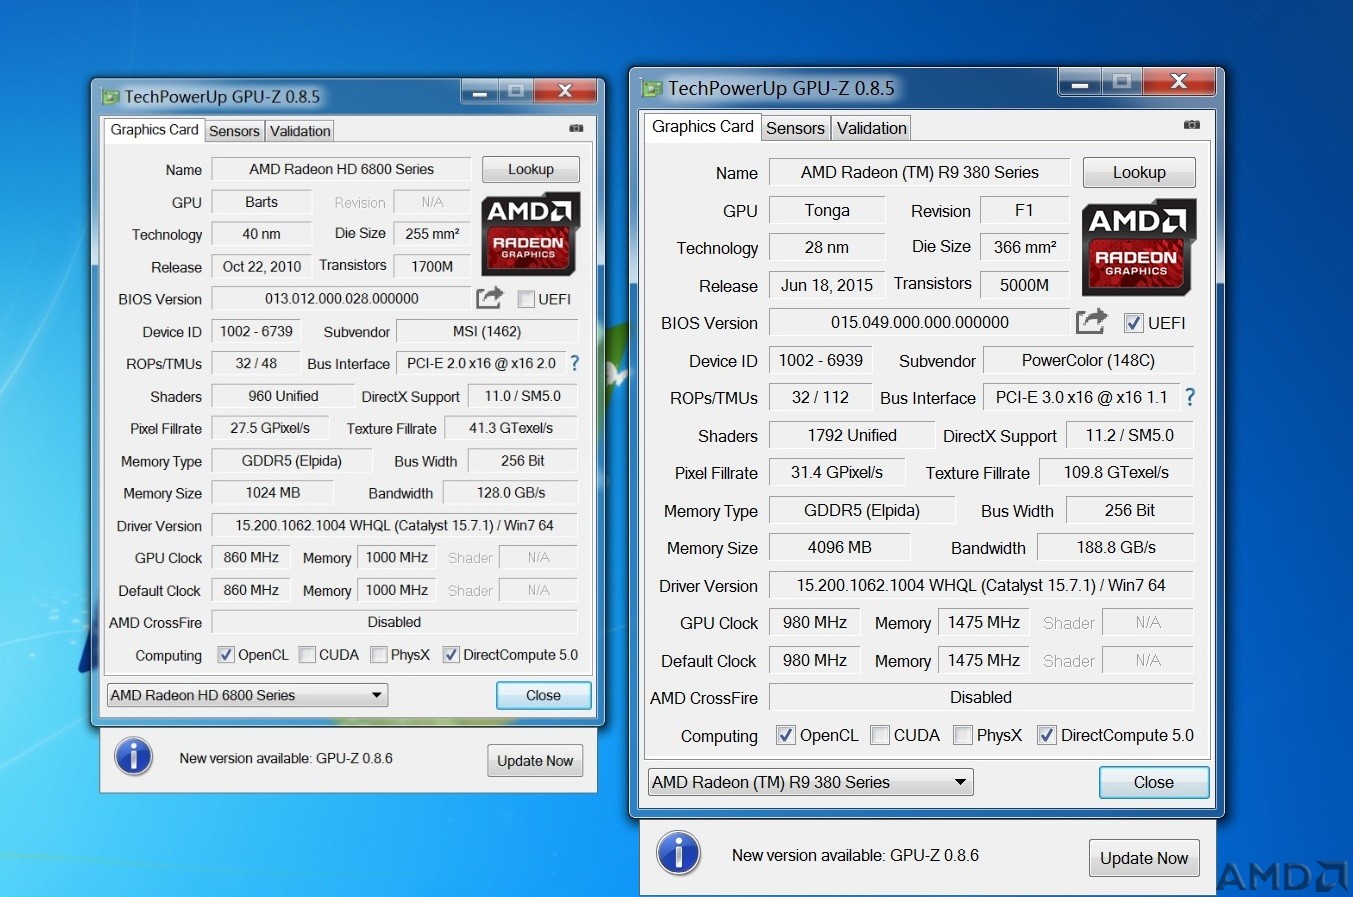Image resolution: width=1353 pixels, height=897 pixels.
Task: Click Memory Size value 1024 MB
Action: pos(273,492)
